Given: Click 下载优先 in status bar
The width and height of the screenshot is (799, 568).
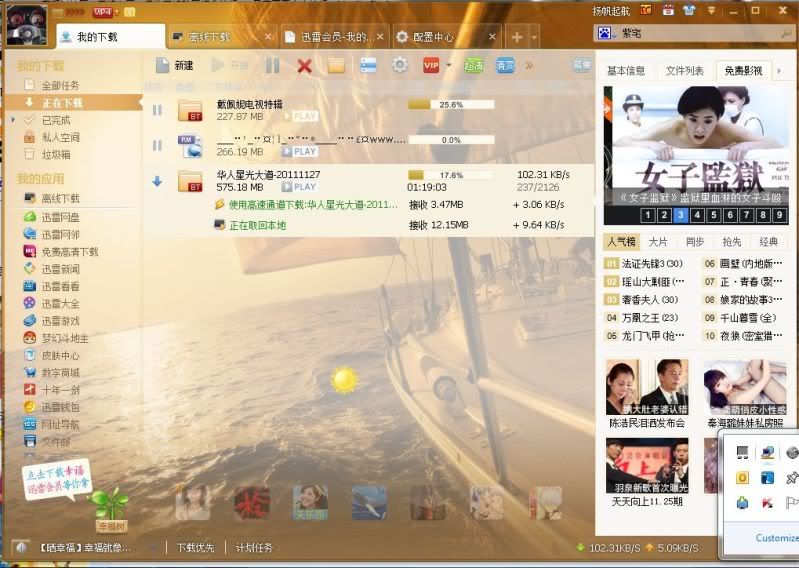Looking at the screenshot, I should [x=196, y=548].
